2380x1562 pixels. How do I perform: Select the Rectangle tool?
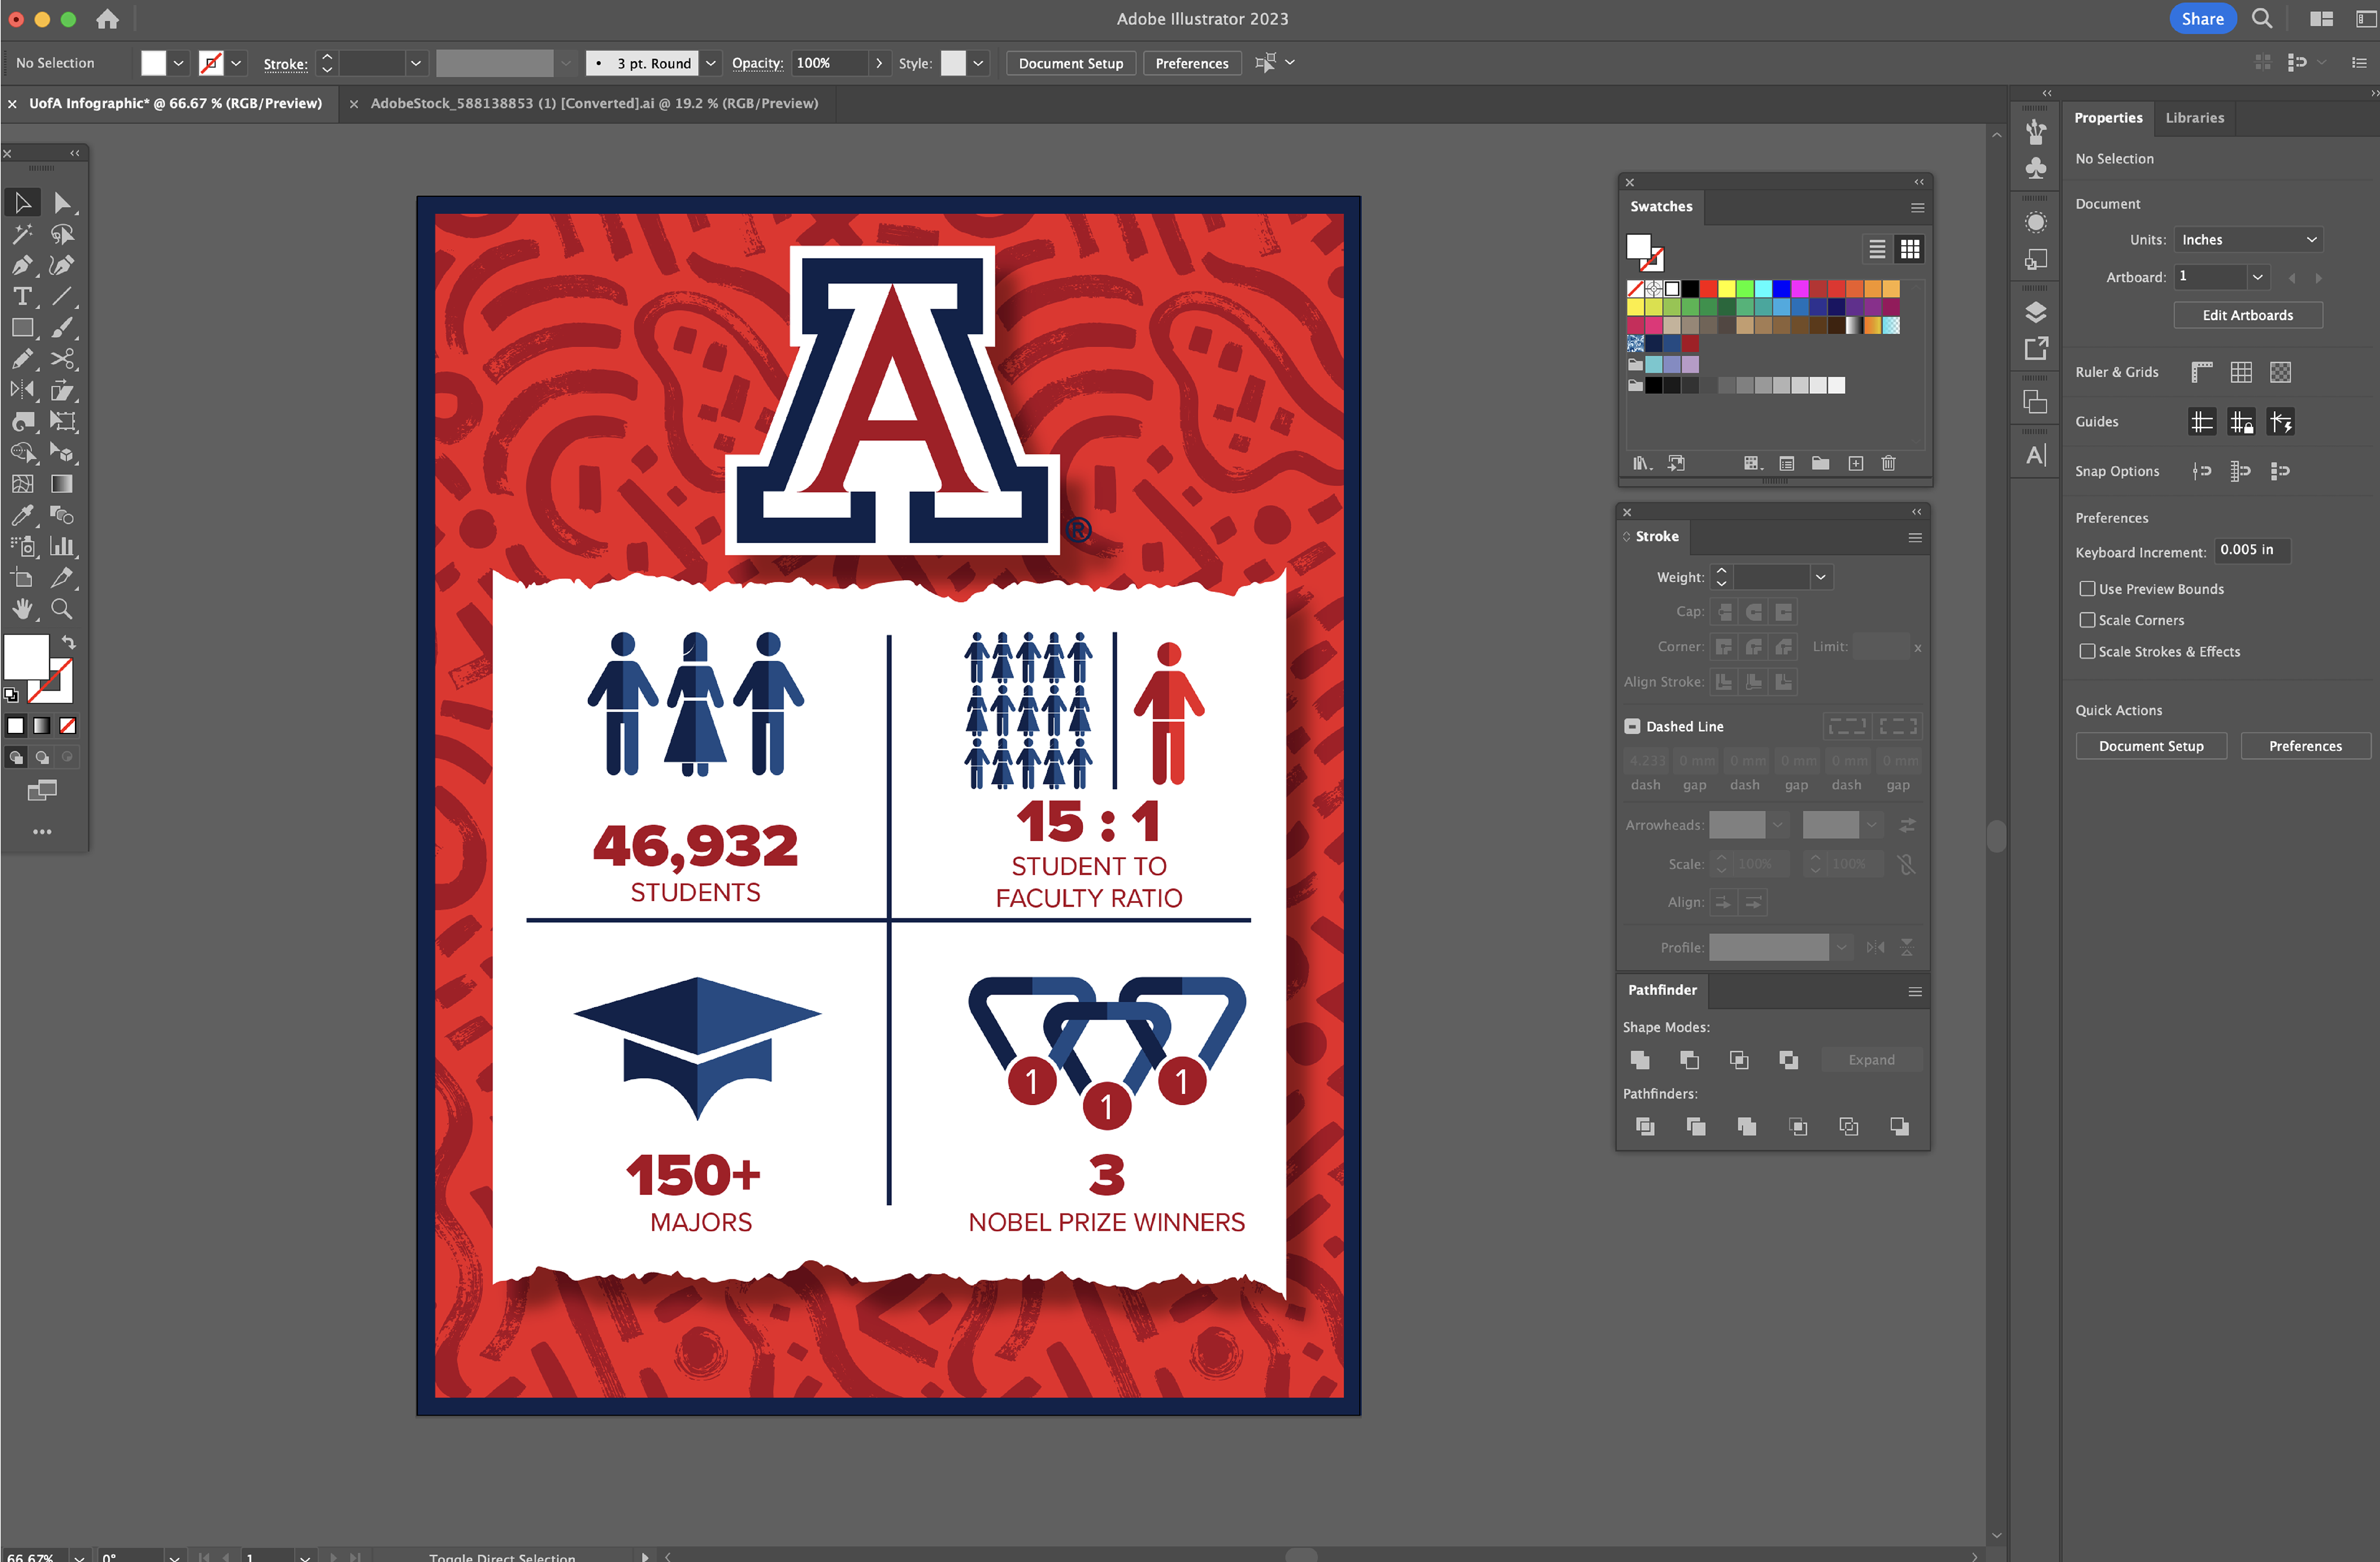pyautogui.click(x=22, y=328)
